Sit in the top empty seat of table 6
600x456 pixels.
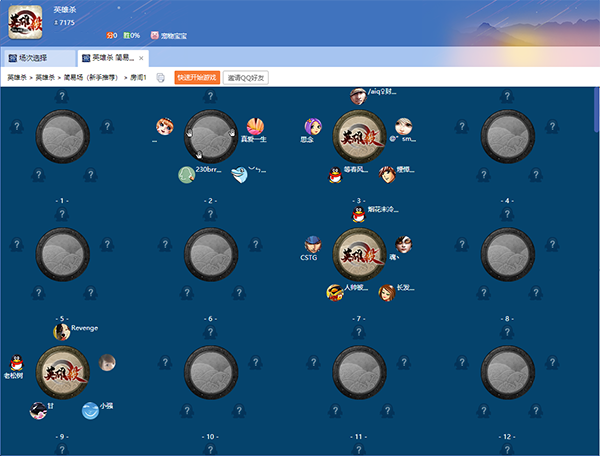pyautogui.click(x=210, y=214)
